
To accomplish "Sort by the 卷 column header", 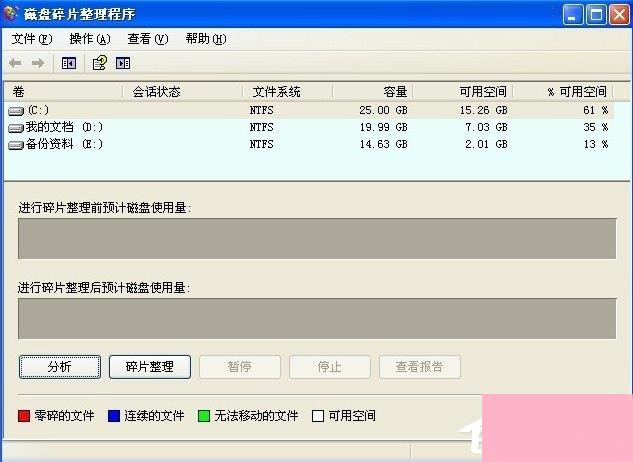I will coord(63,92).
